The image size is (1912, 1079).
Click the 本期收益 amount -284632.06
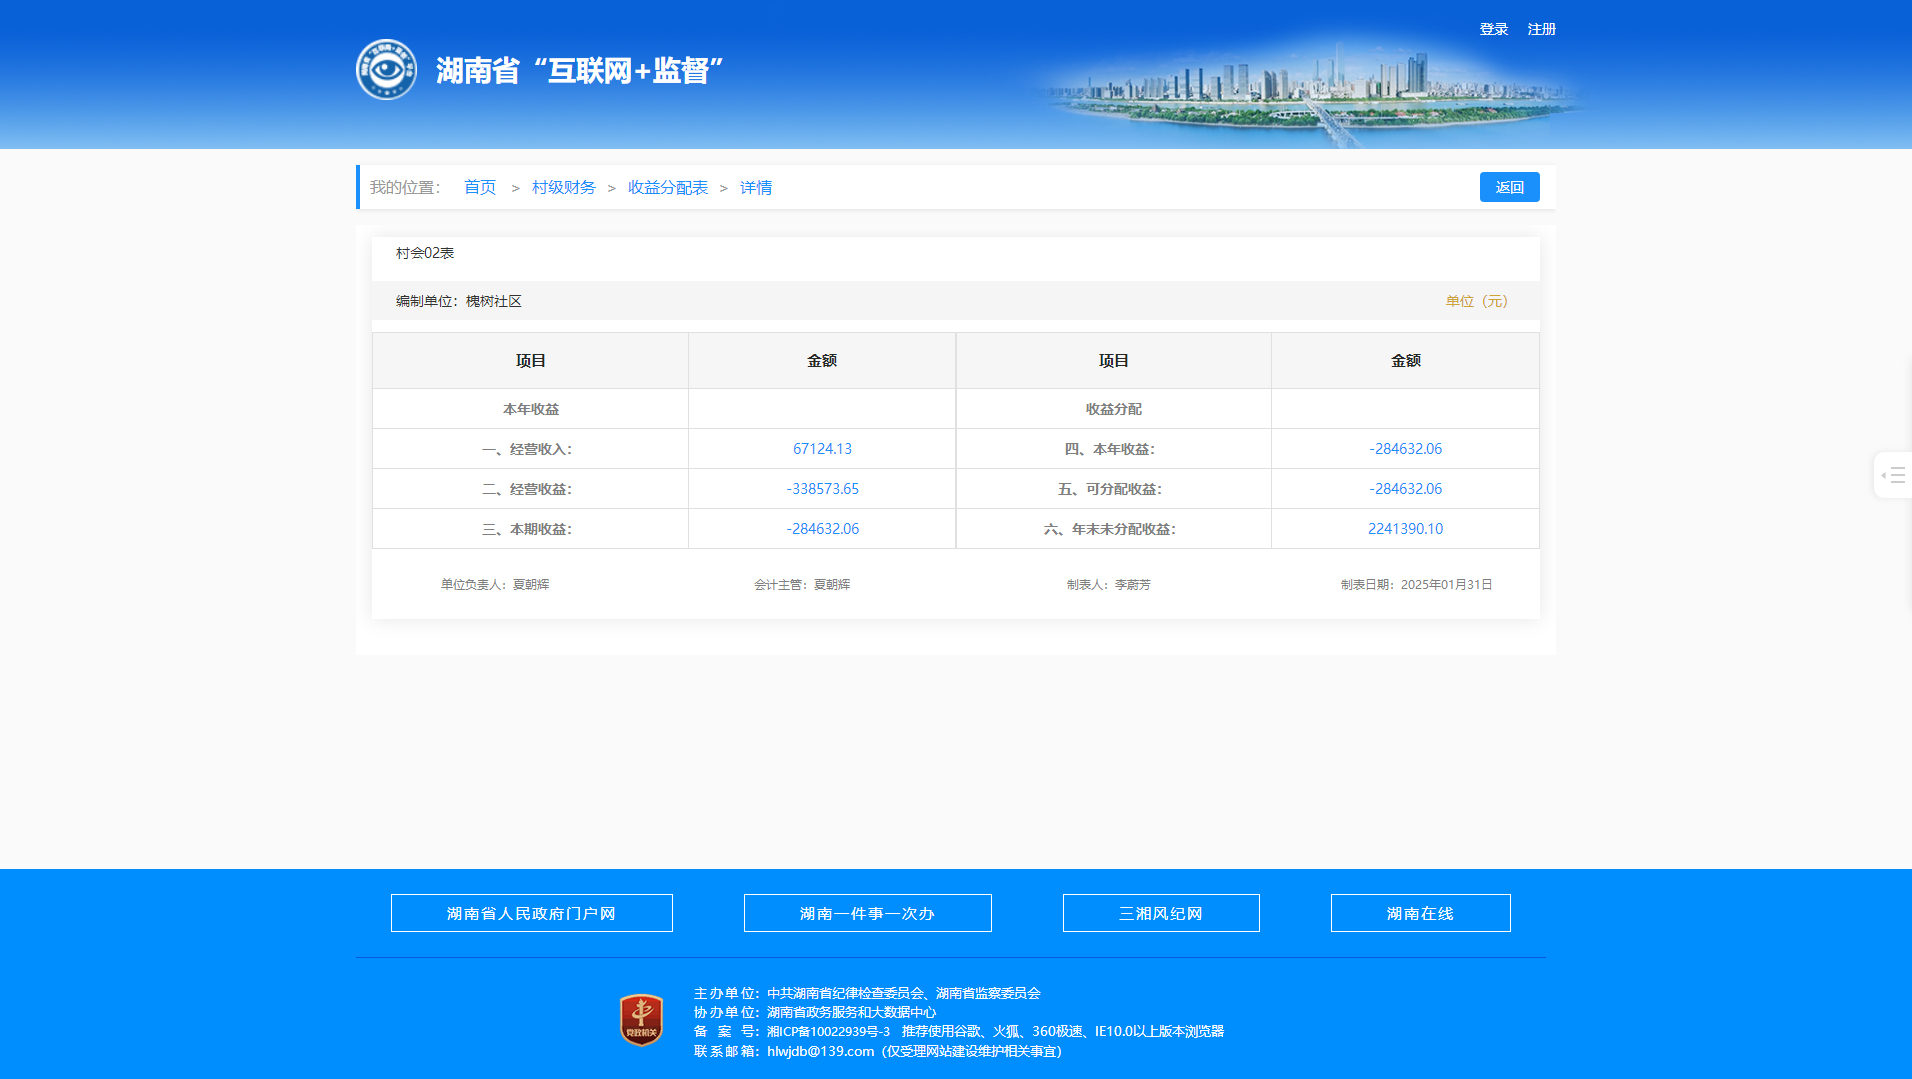[x=822, y=529]
